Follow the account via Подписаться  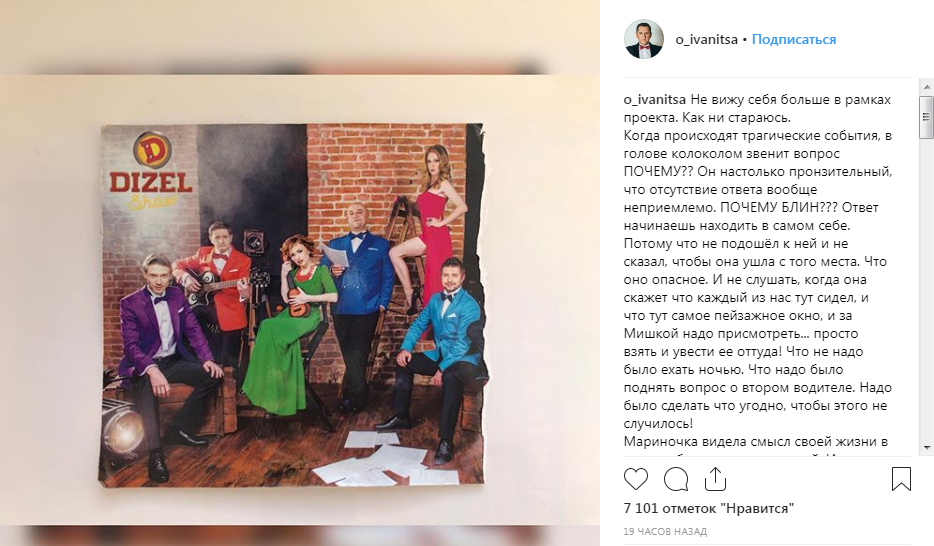pos(794,39)
